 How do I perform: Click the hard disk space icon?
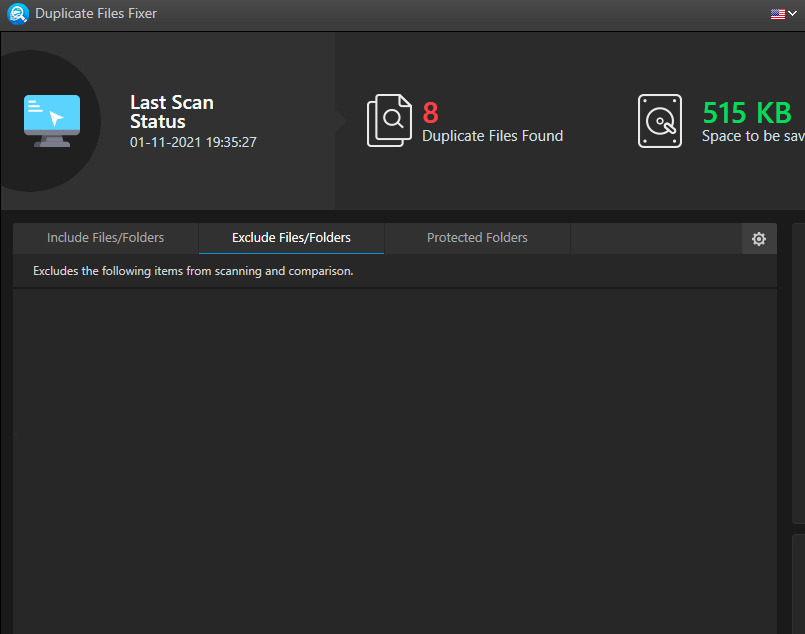coord(660,121)
